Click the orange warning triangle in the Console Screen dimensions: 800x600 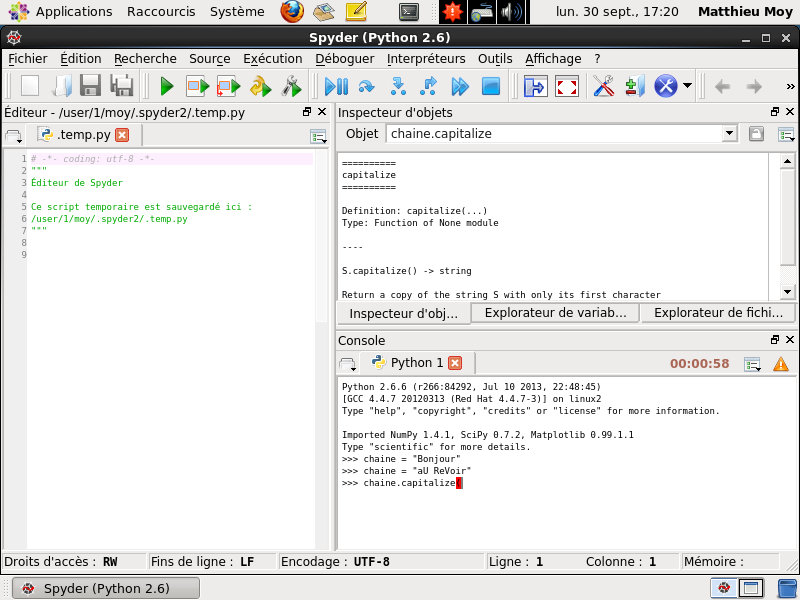pos(781,364)
